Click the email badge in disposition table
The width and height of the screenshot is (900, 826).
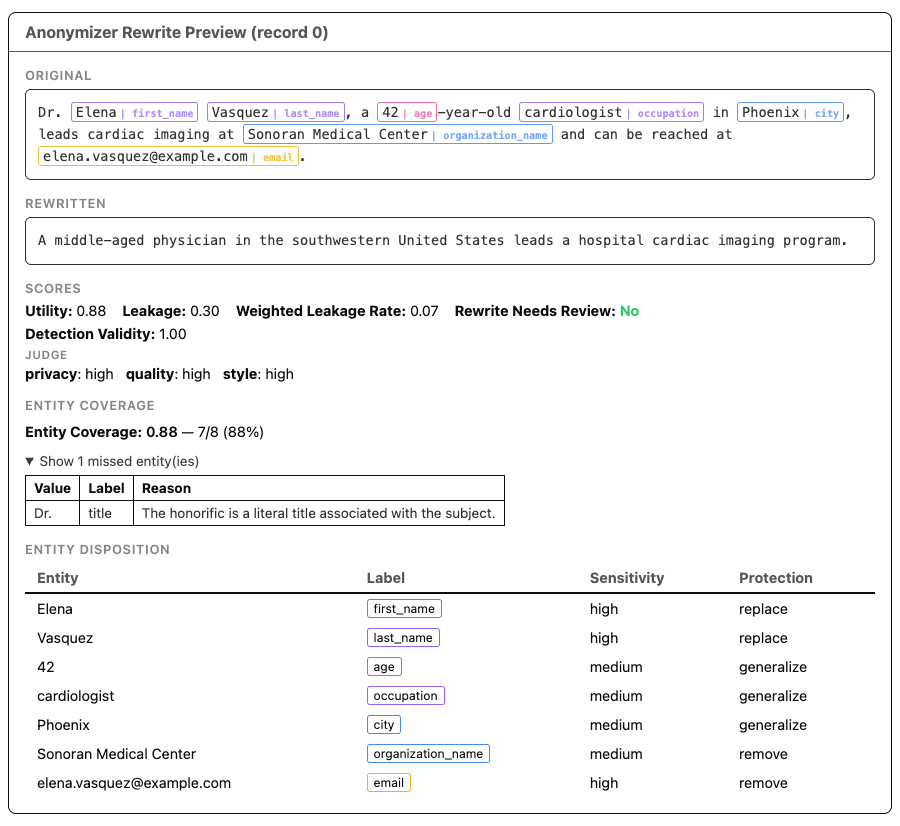(x=389, y=783)
